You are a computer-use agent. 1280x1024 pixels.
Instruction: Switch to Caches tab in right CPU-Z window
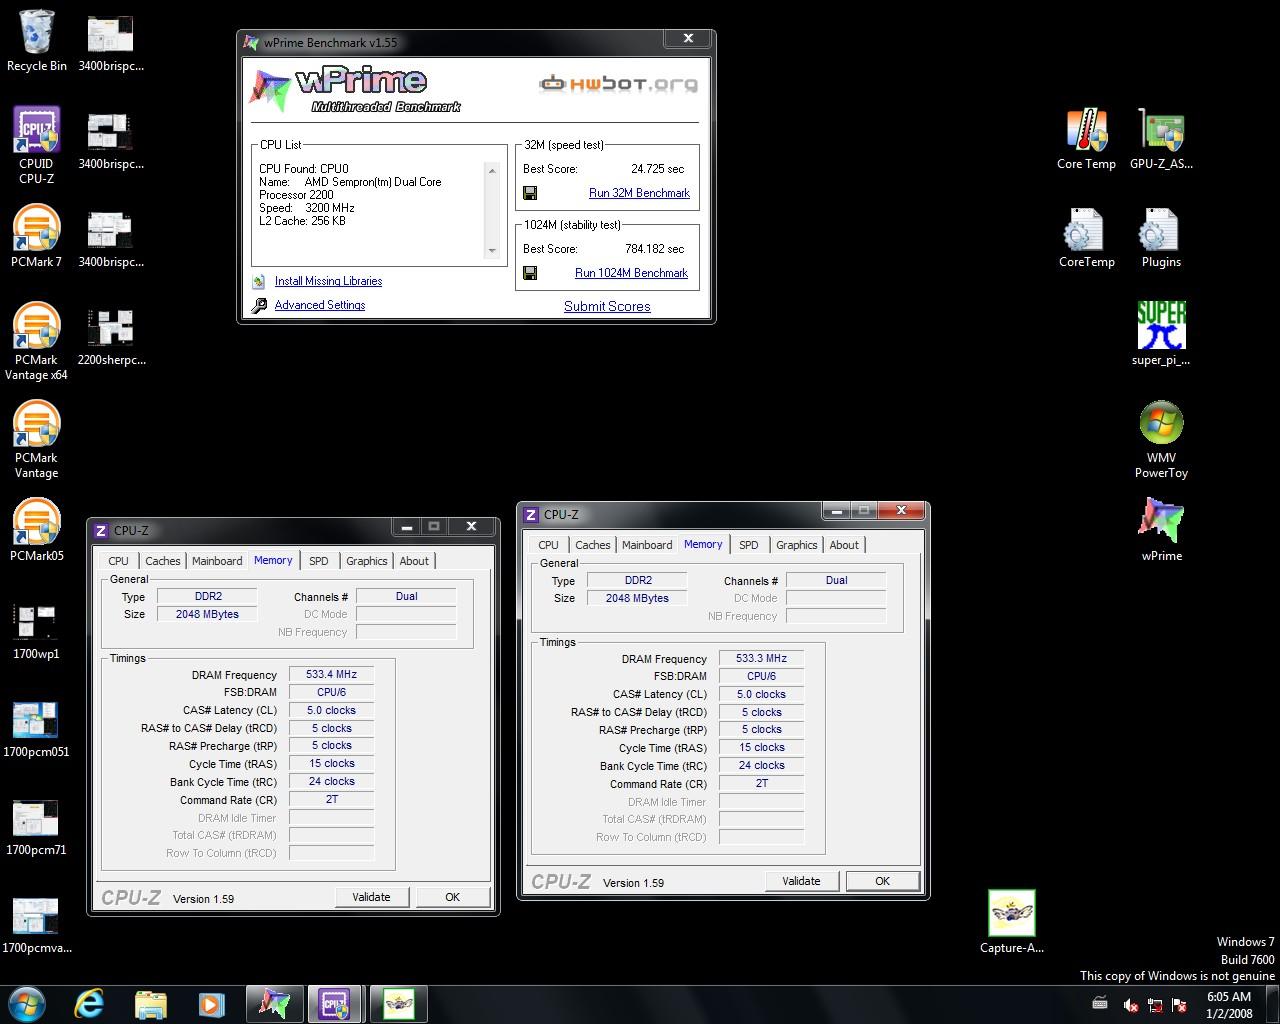pyautogui.click(x=593, y=545)
